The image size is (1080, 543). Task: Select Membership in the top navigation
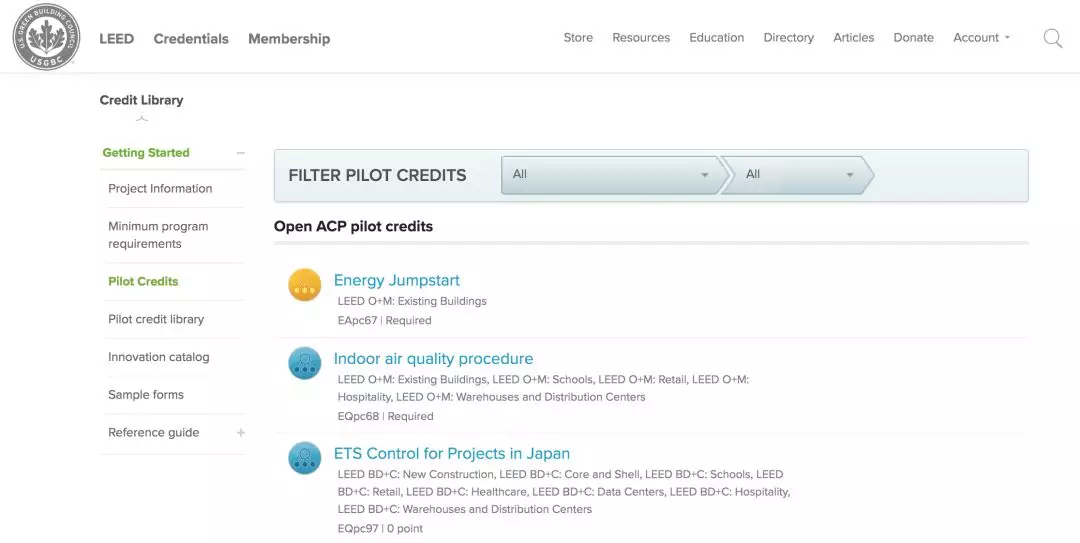click(x=289, y=39)
